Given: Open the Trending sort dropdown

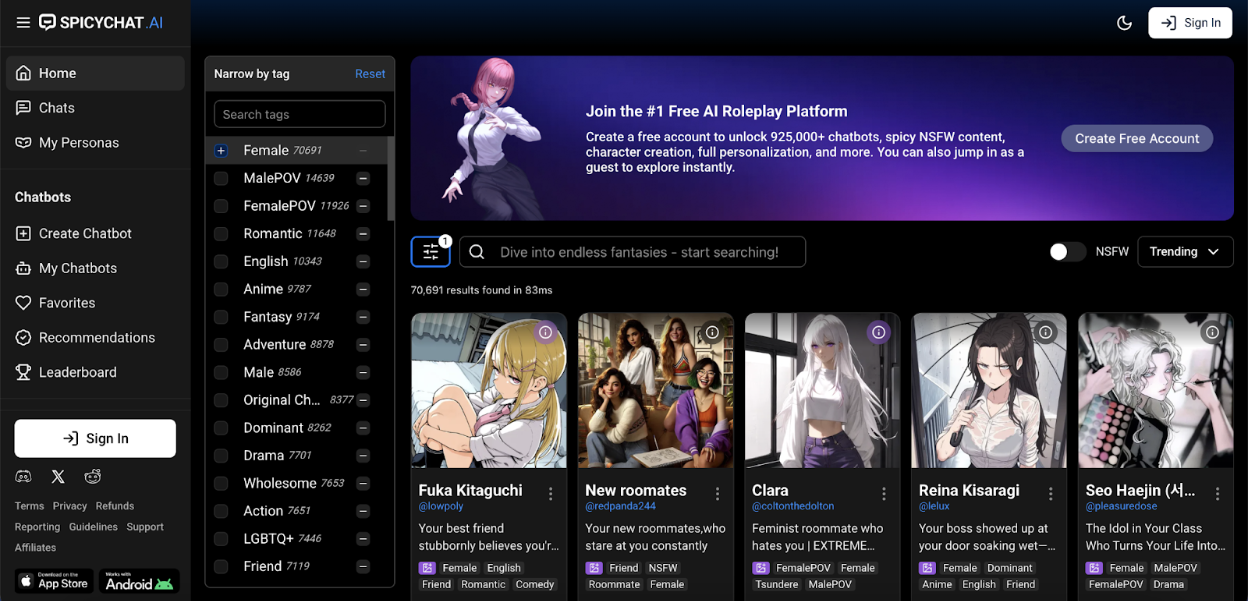Looking at the screenshot, I should coord(1185,252).
